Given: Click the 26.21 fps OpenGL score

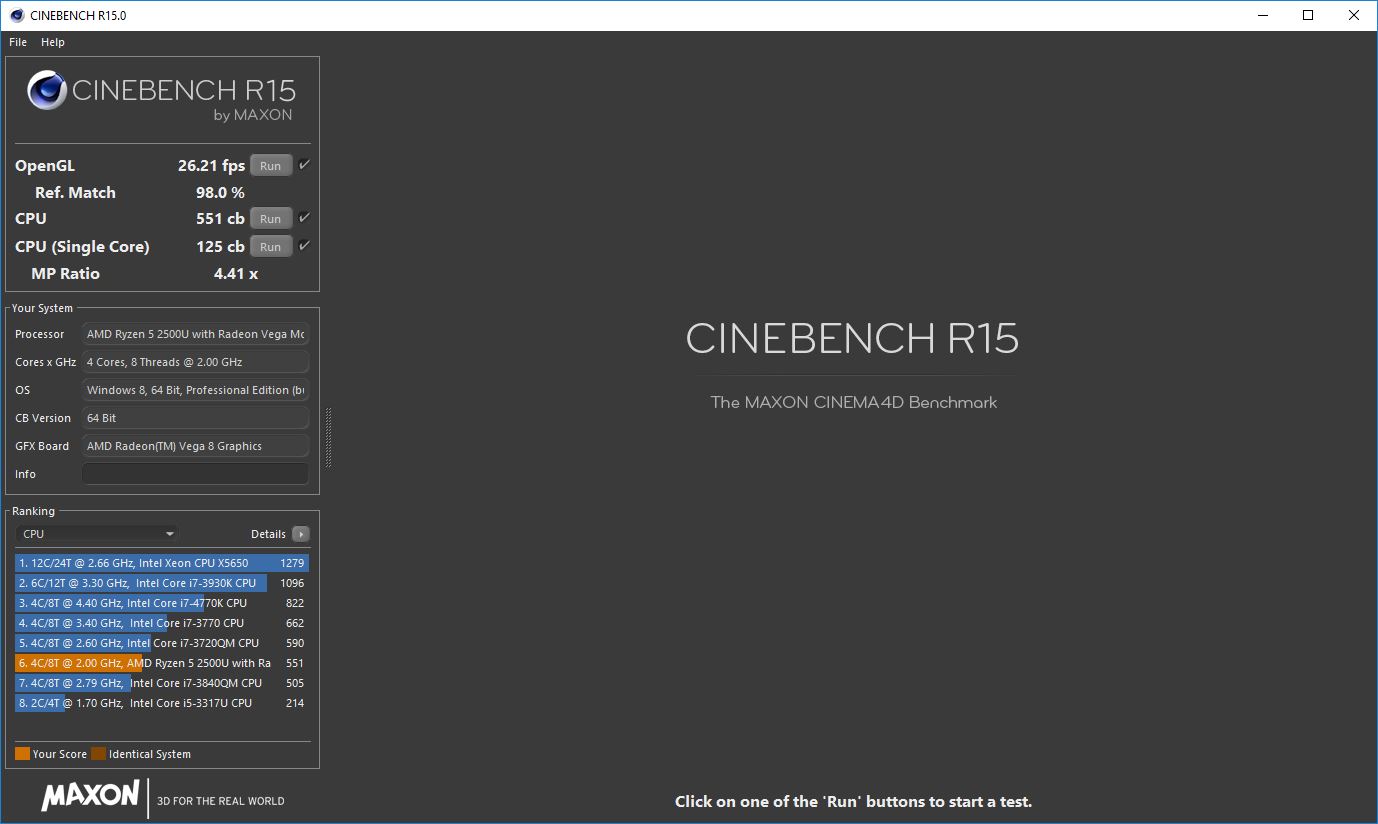Looking at the screenshot, I should click(x=211, y=166).
